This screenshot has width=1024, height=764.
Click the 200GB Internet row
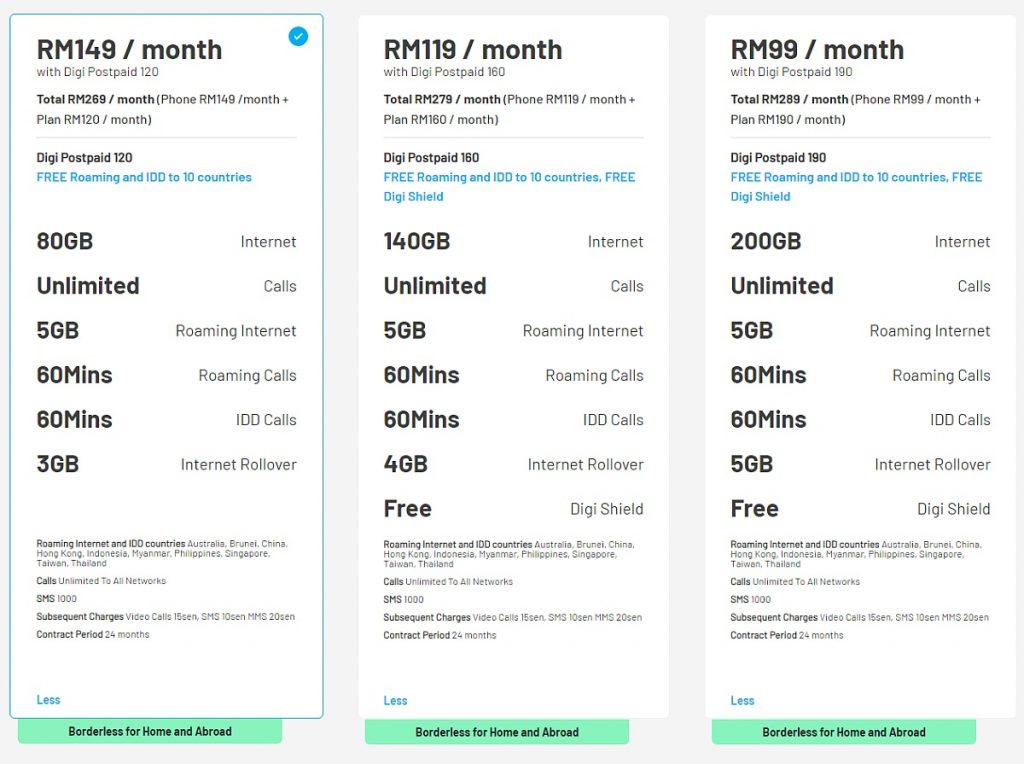(x=860, y=241)
